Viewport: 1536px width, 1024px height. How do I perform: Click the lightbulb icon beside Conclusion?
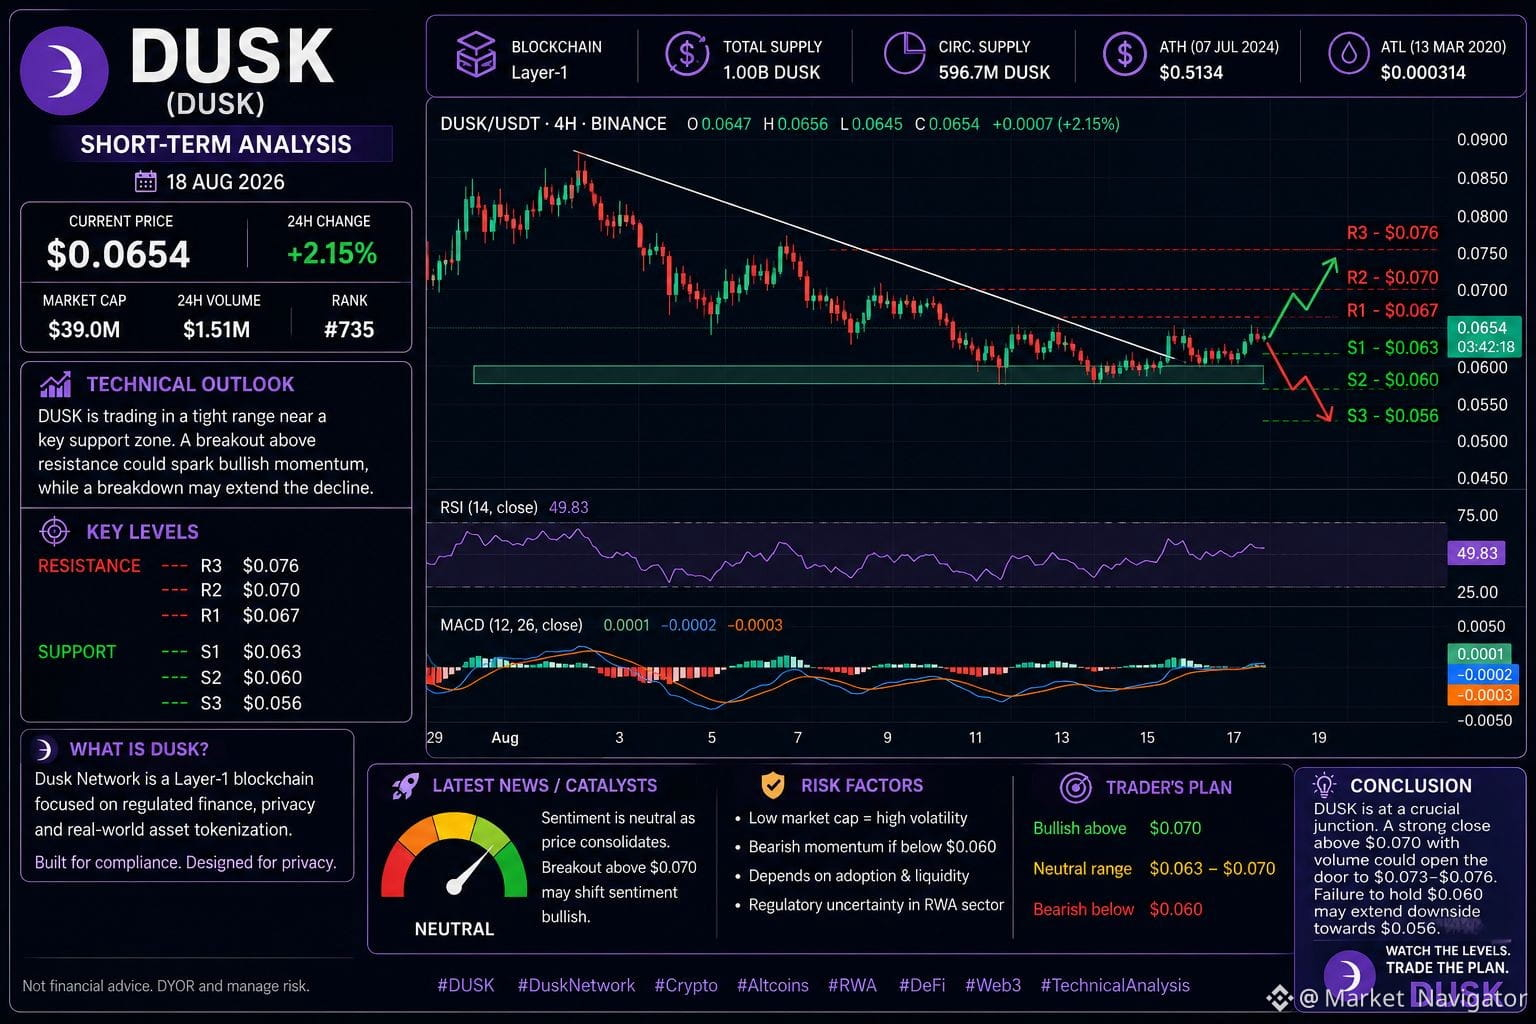tap(1325, 785)
